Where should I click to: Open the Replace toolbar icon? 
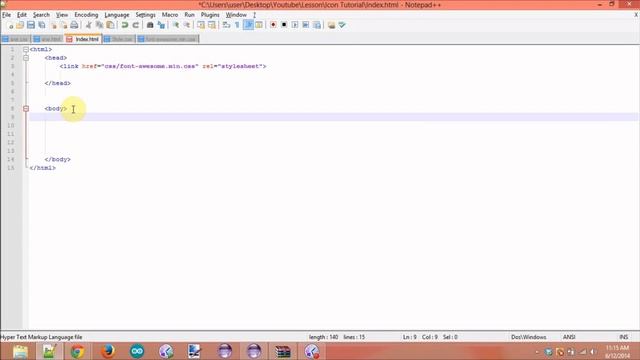click(161, 25)
